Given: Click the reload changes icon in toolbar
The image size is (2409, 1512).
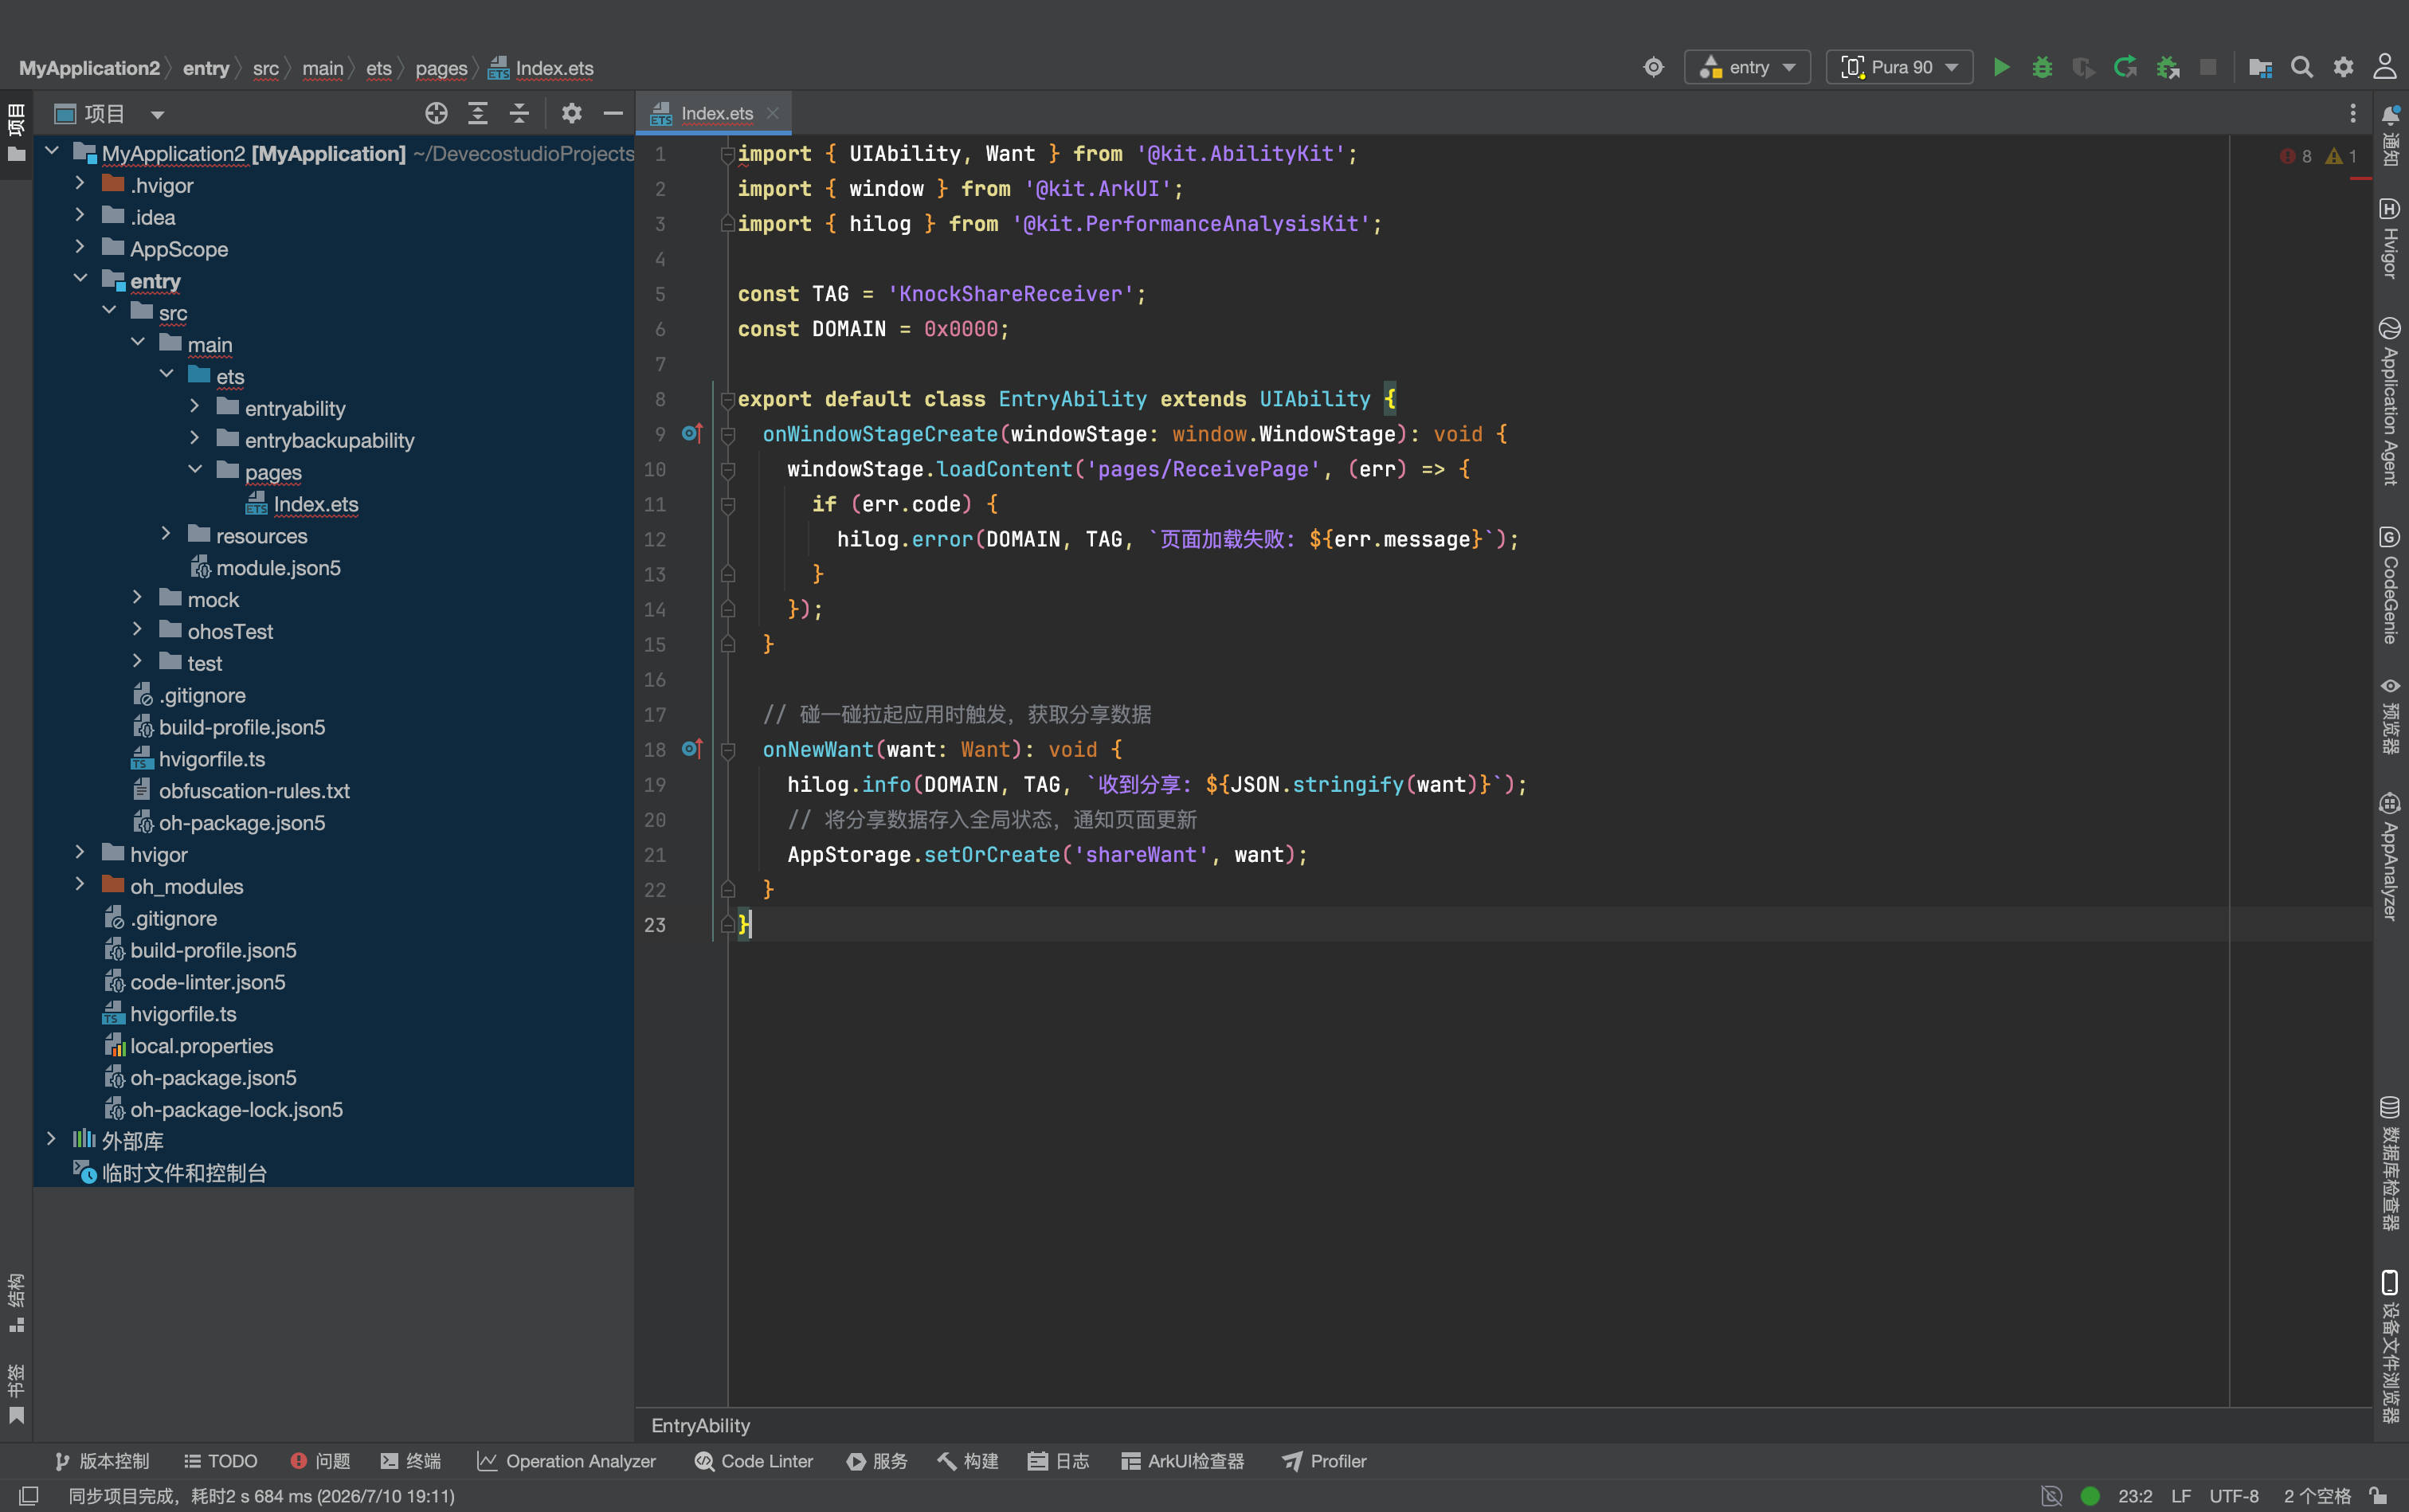Looking at the screenshot, I should 2125,67.
